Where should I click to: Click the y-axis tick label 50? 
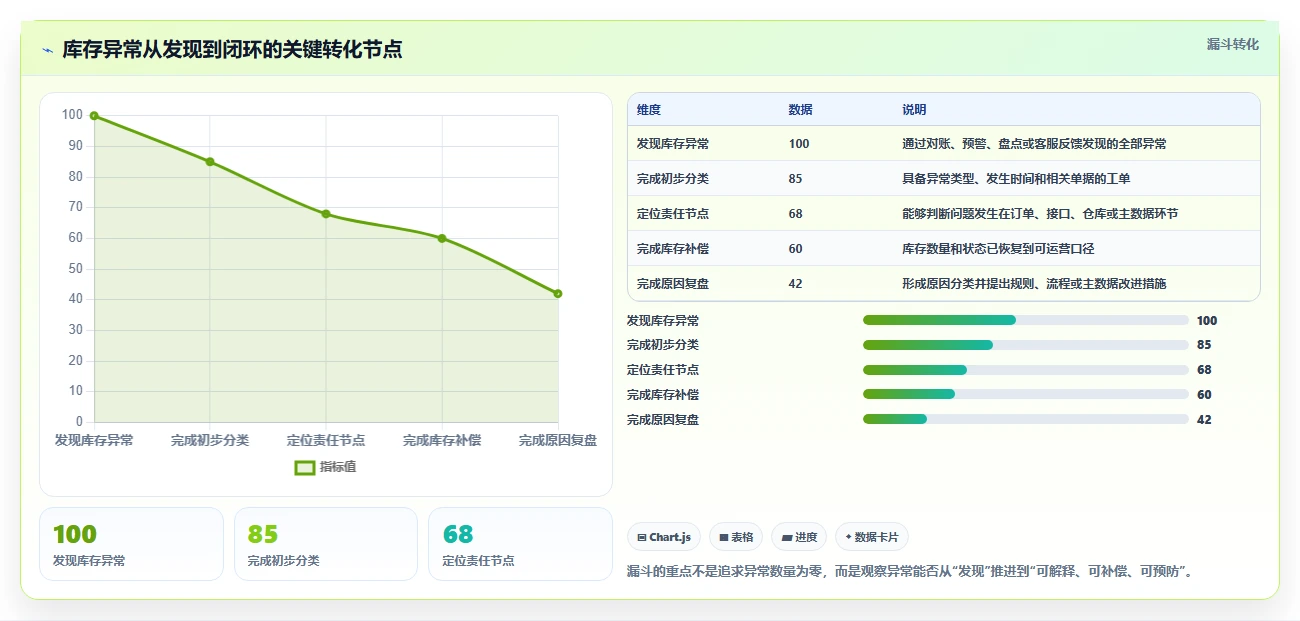75,269
